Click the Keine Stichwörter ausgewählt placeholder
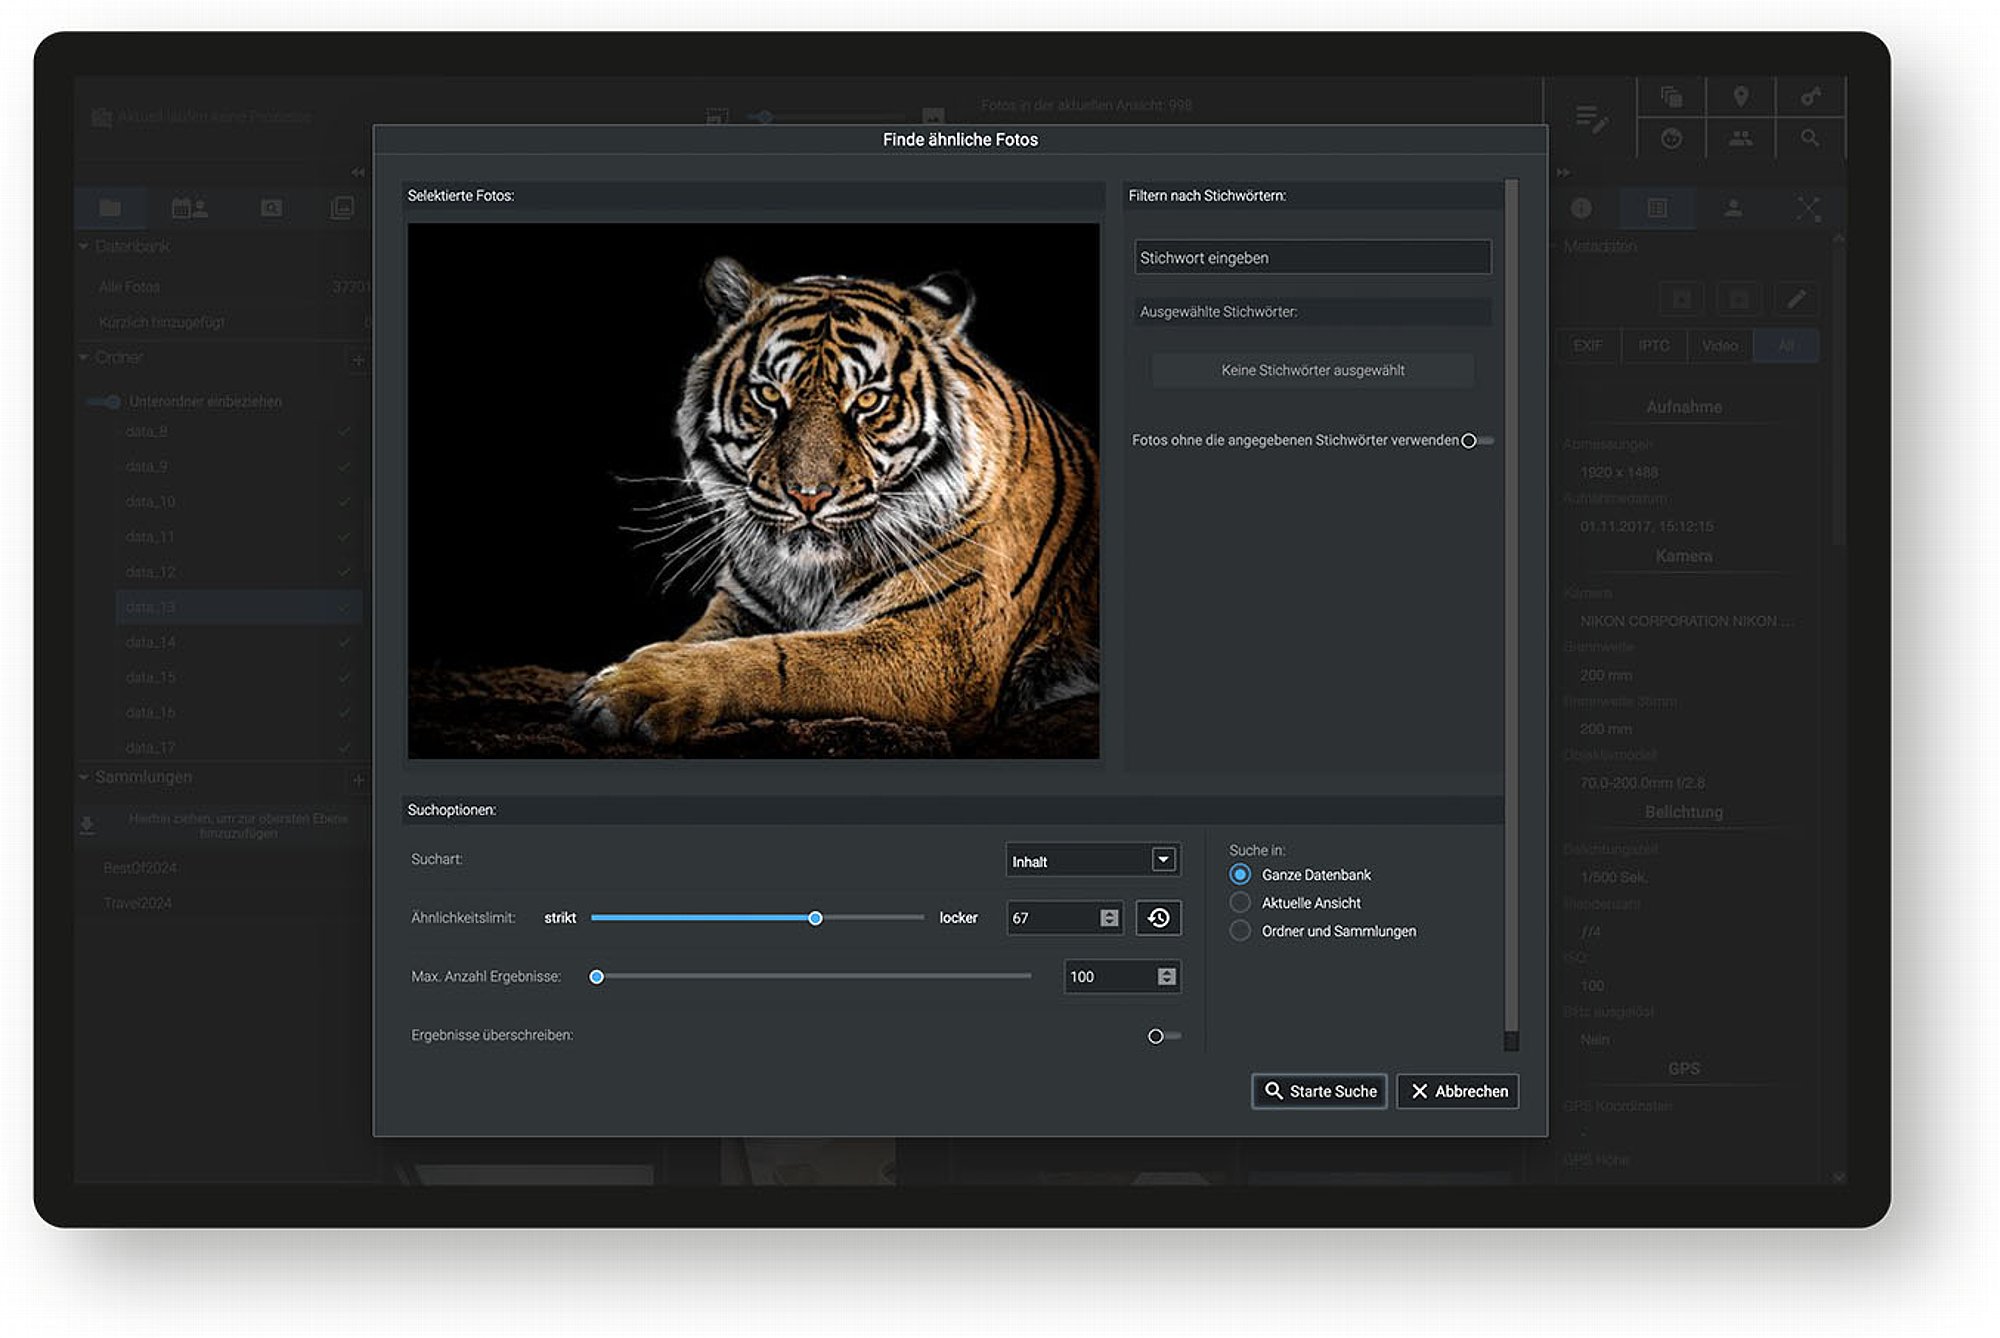The height and width of the screenshot is (1338, 2000). [1312, 370]
